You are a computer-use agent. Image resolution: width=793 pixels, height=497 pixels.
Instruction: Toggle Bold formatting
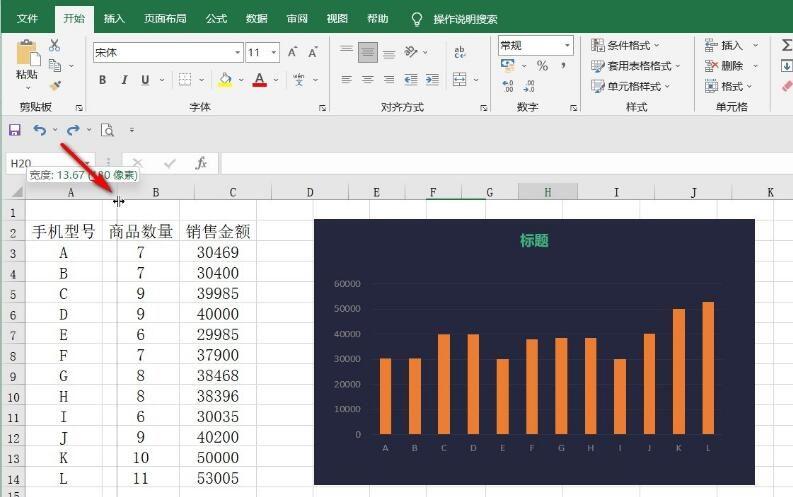[103, 80]
